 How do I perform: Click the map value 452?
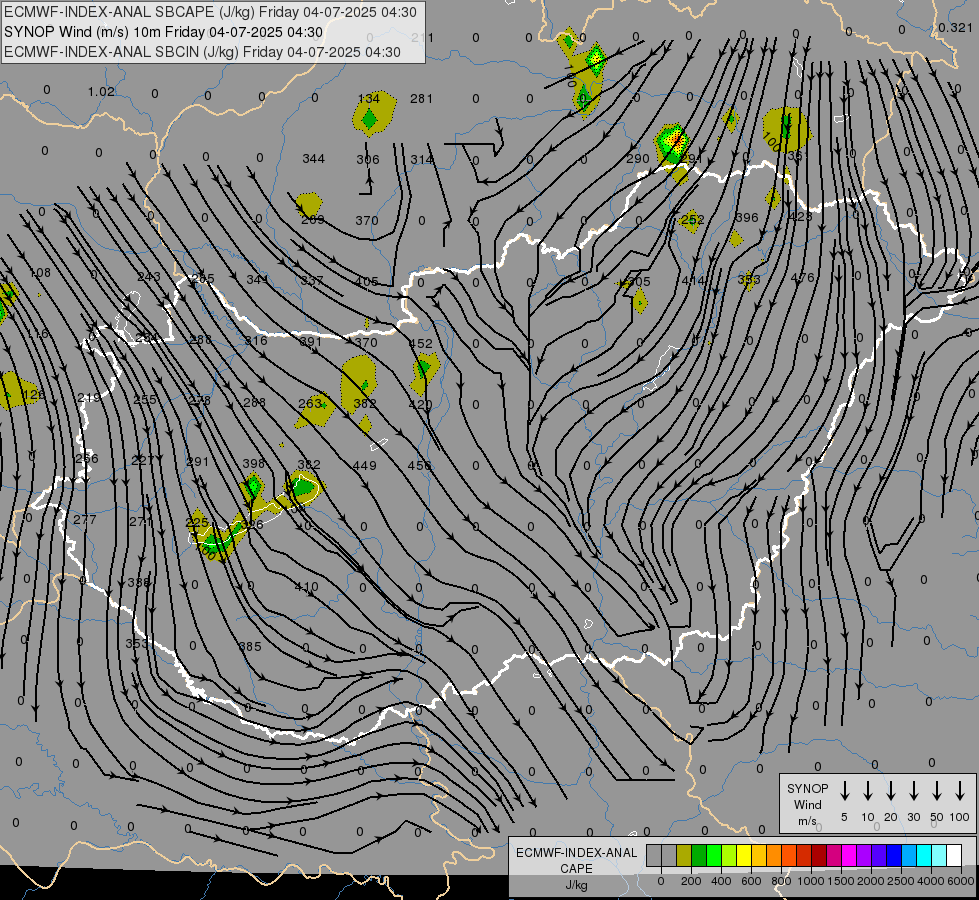point(421,343)
